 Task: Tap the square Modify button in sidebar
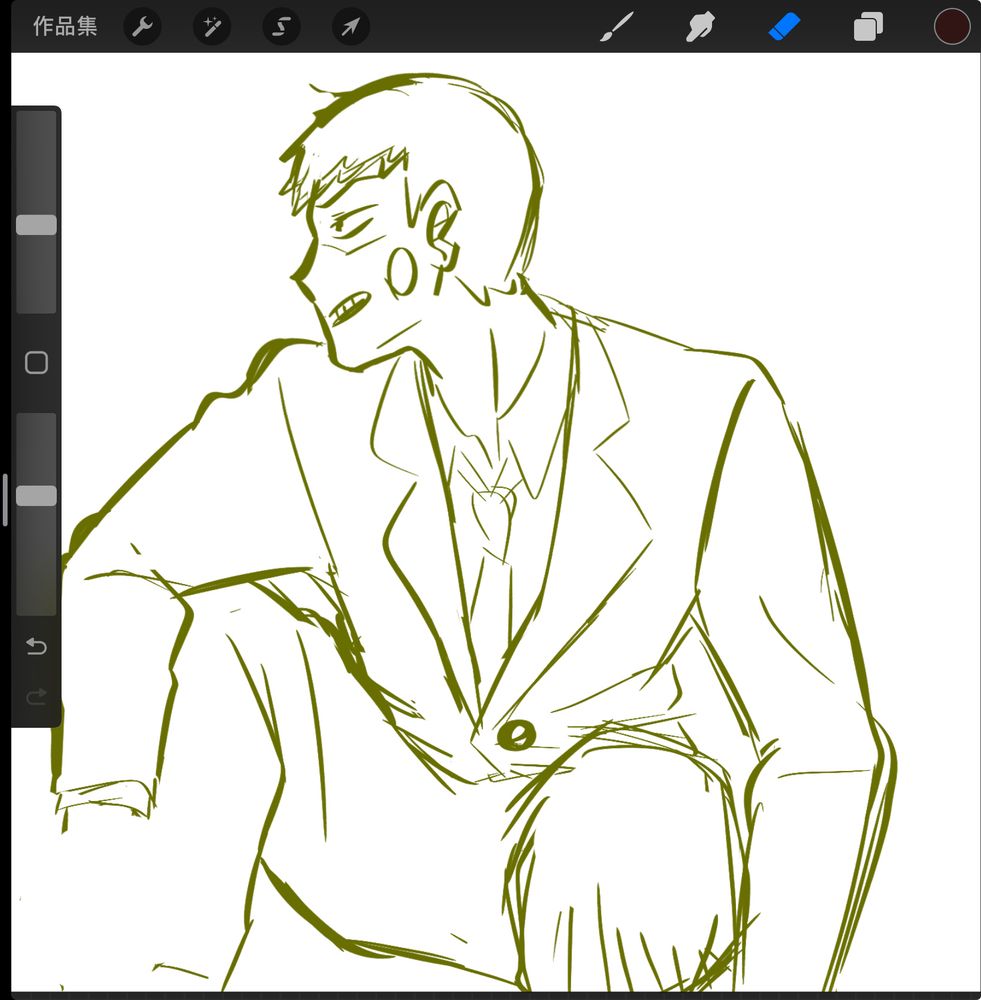pos(36,363)
